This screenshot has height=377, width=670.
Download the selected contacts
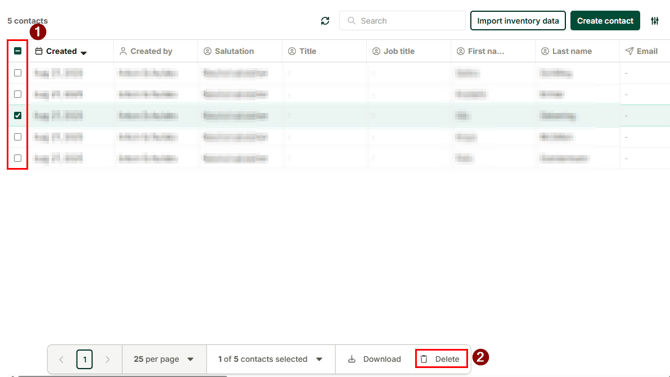pos(374,359)
